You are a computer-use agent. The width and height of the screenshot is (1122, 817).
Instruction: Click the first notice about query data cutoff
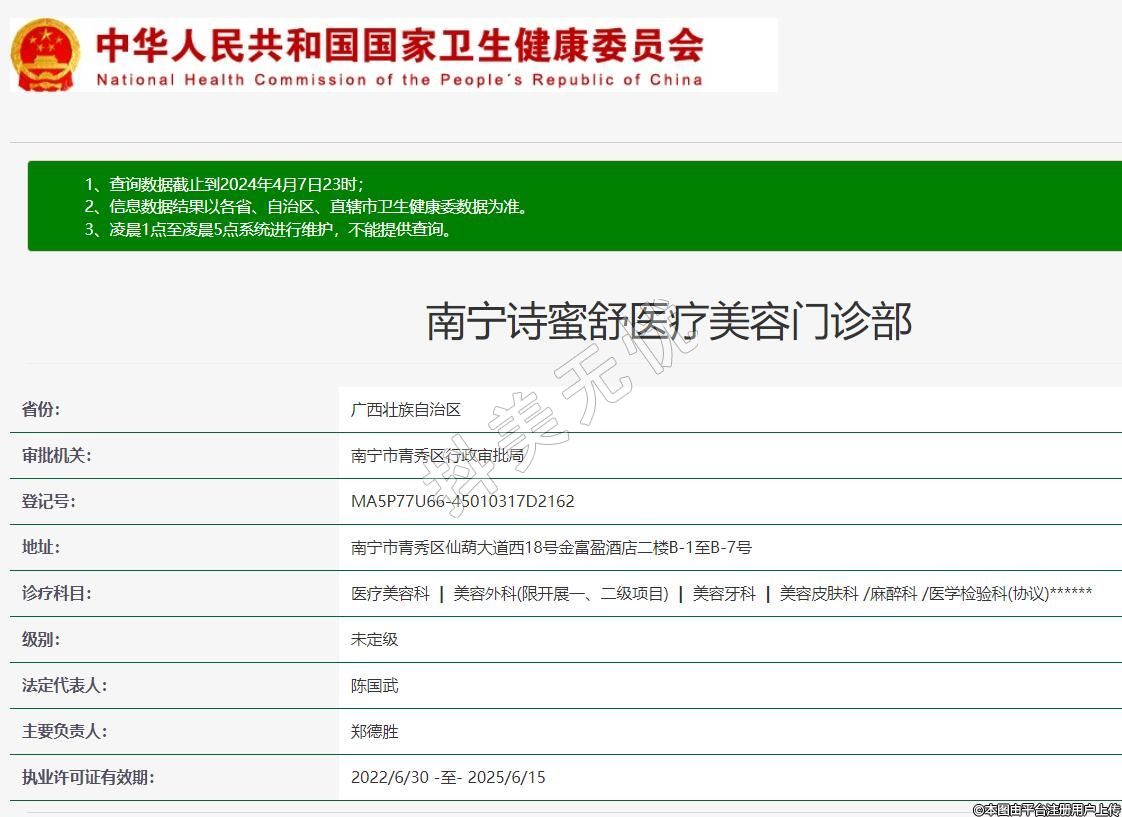pos(236,184)
